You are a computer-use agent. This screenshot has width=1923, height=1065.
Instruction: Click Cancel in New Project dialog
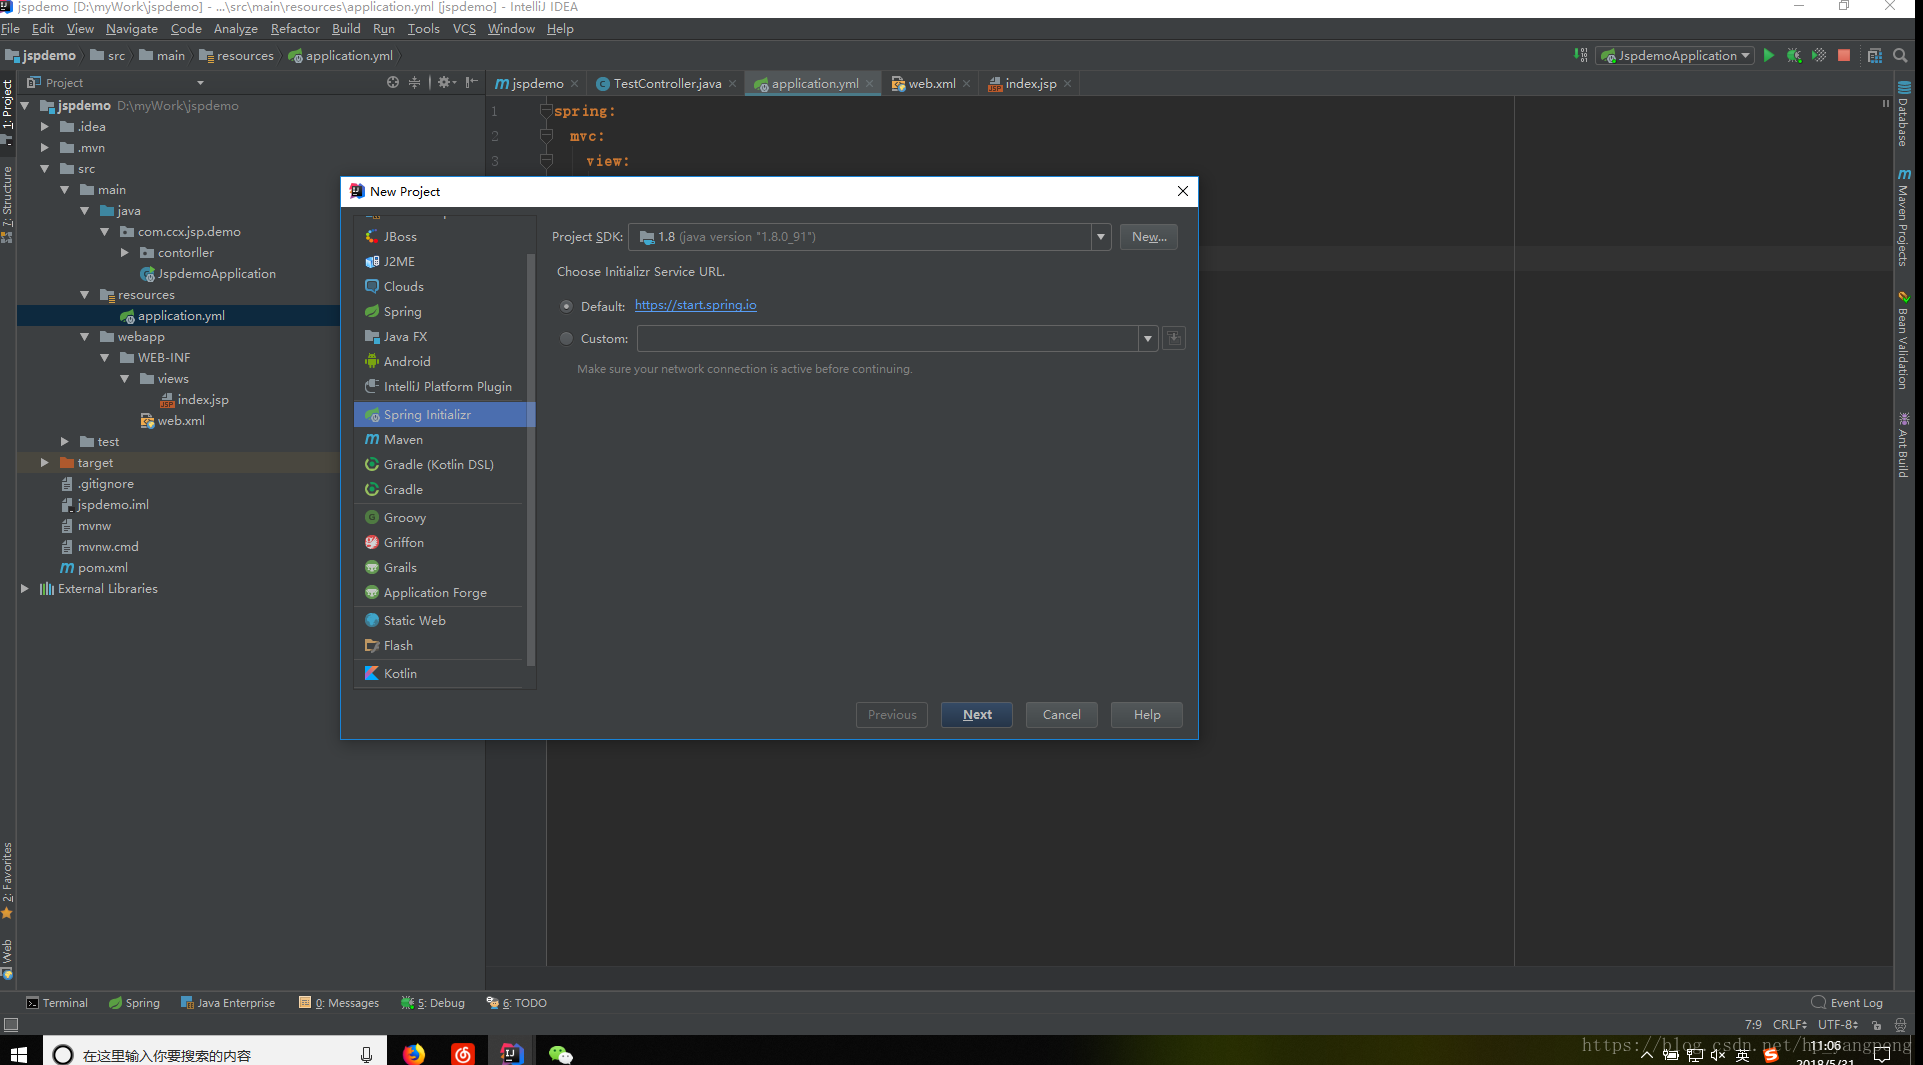tap(1061, 715)
